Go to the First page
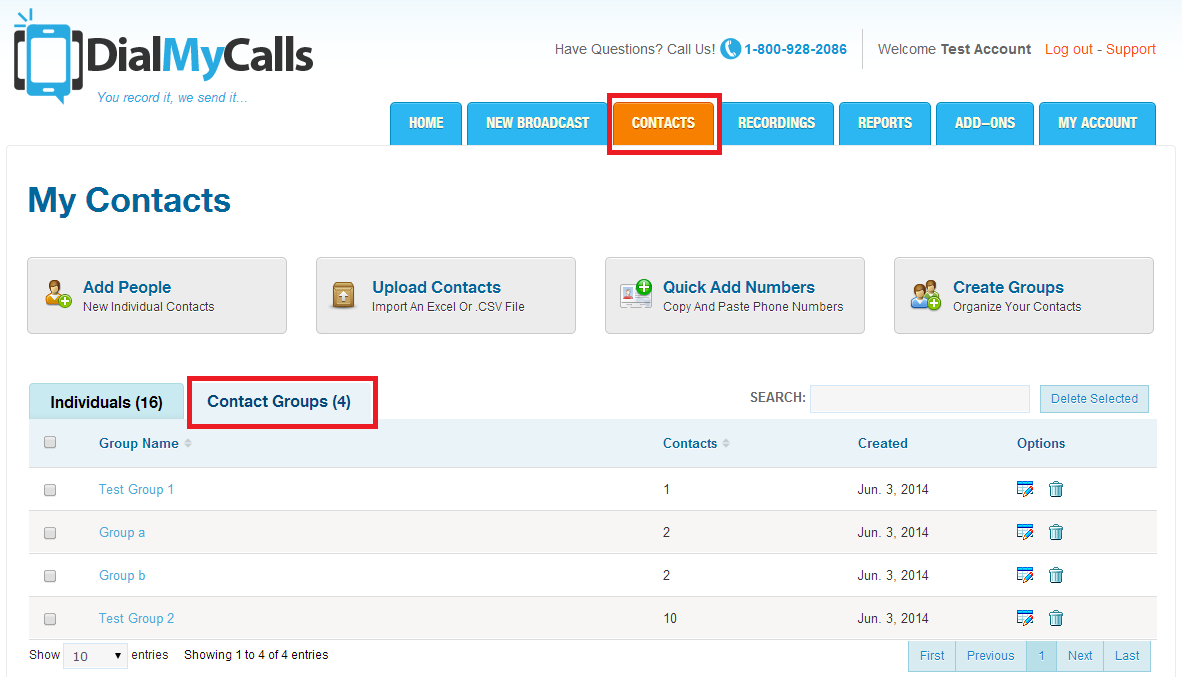 (932, 656)
